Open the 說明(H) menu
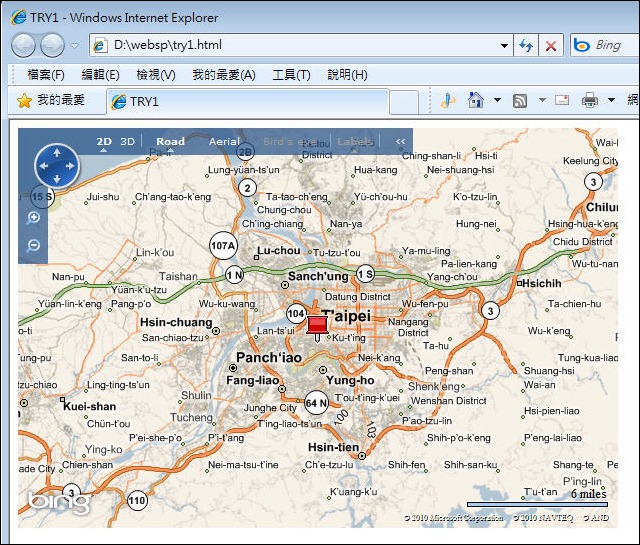 (x=347, y=75)
